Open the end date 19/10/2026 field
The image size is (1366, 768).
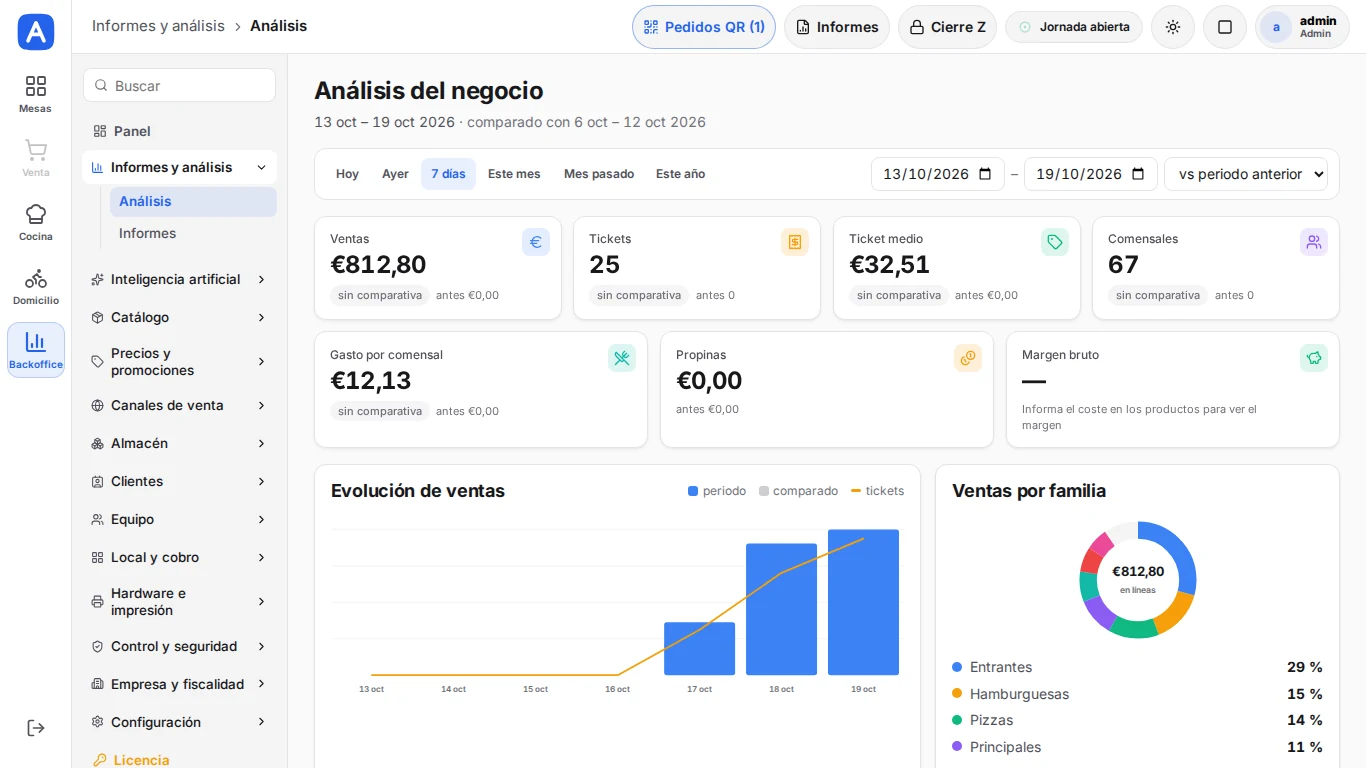click(1091, 174)
